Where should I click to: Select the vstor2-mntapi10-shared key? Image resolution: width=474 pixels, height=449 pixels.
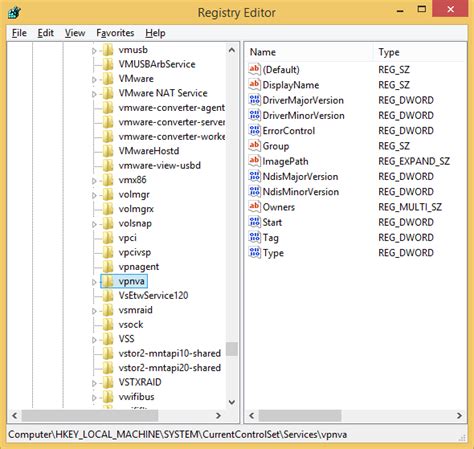click(170, 353)
